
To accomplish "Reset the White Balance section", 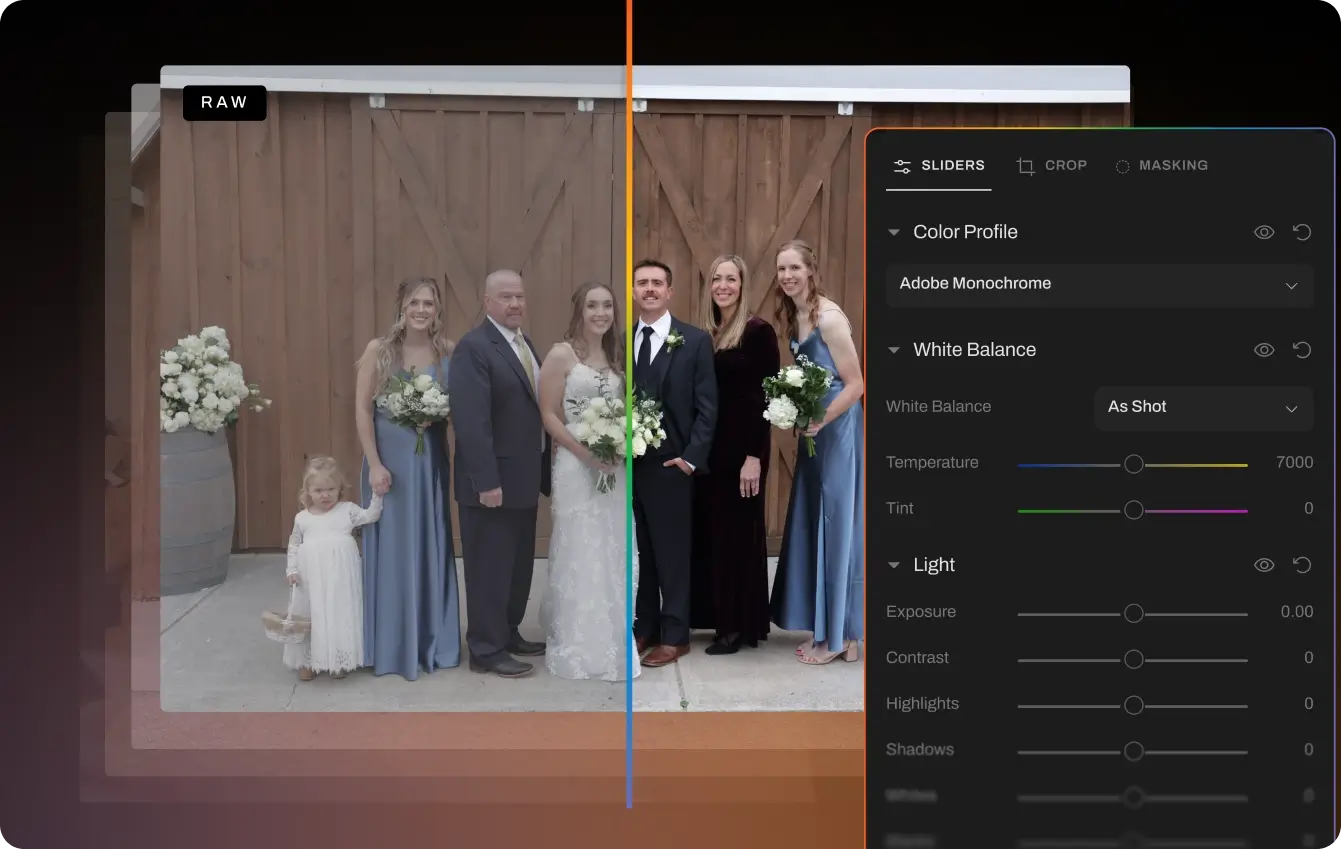I will click(1301, 350).
